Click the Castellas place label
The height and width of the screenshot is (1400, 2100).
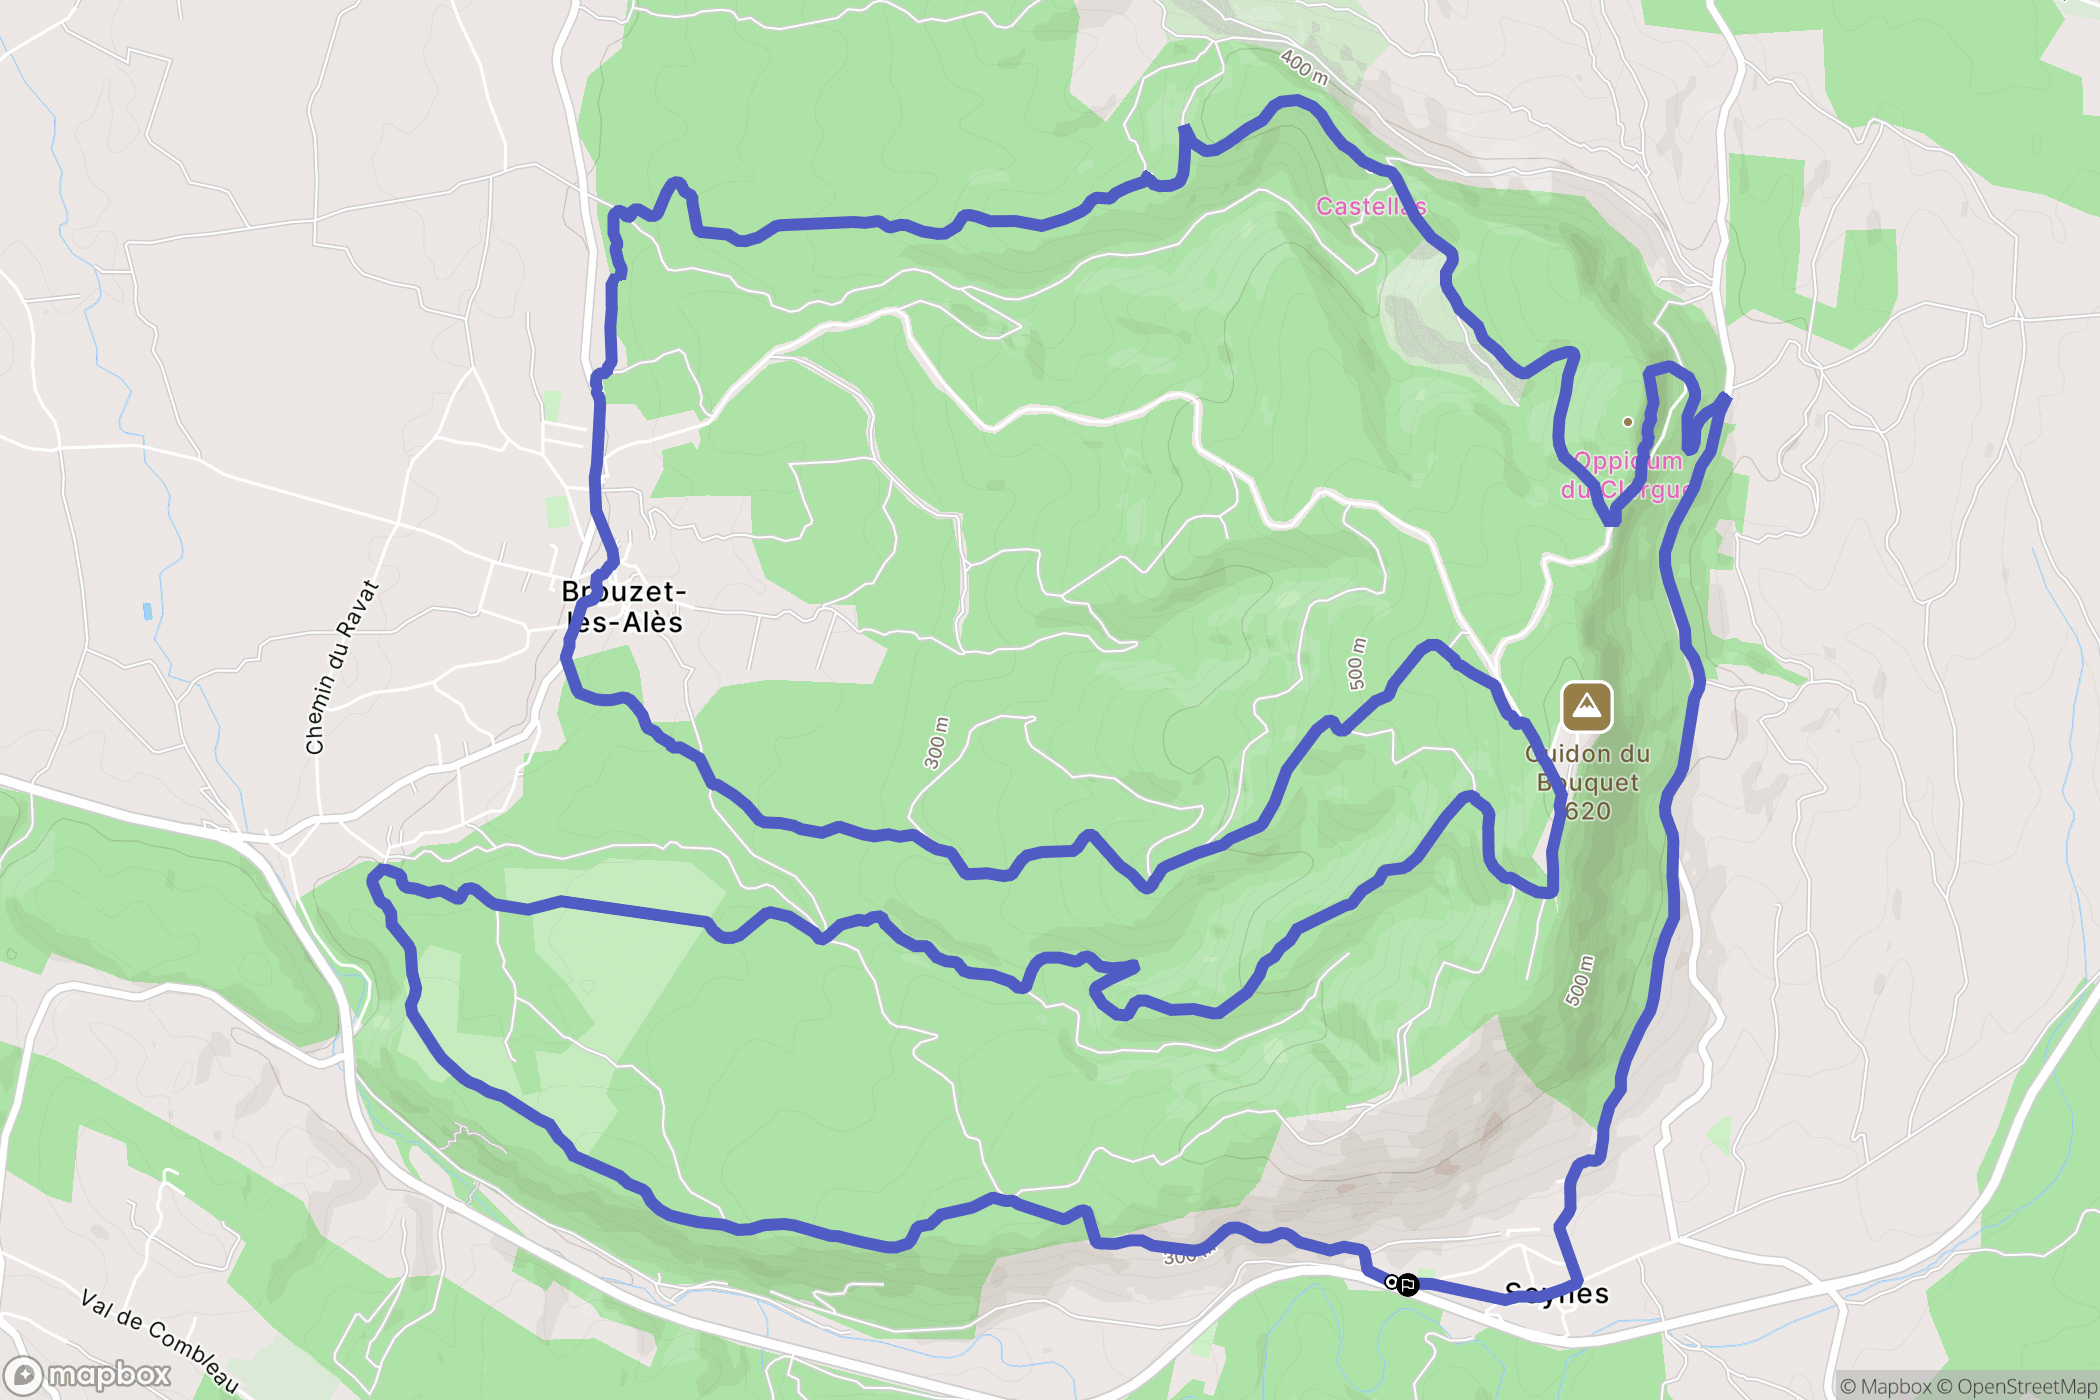coord(1371,206)
